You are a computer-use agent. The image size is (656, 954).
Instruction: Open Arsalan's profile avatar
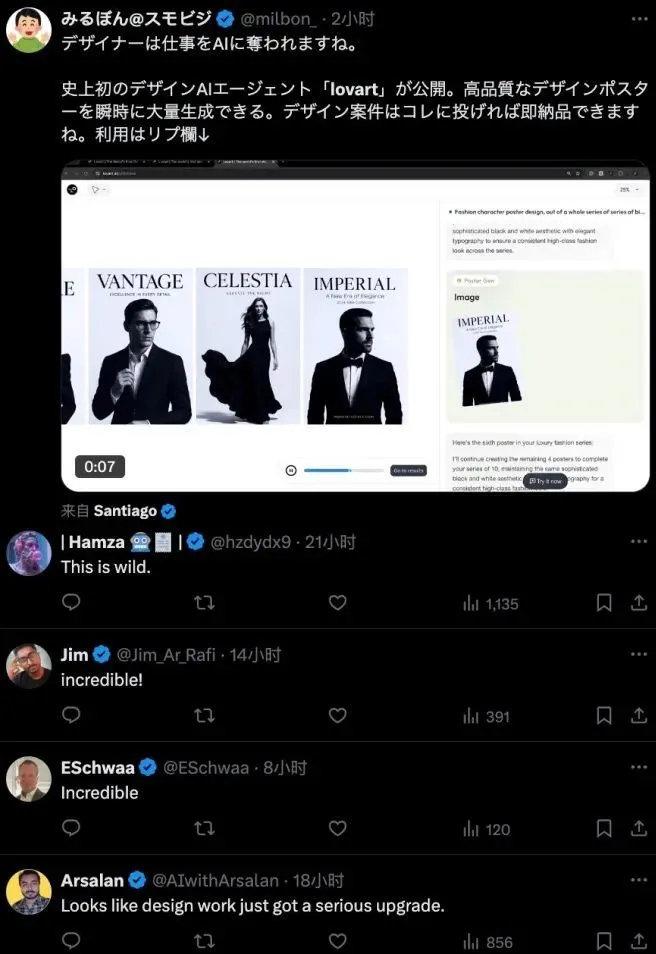29,892
